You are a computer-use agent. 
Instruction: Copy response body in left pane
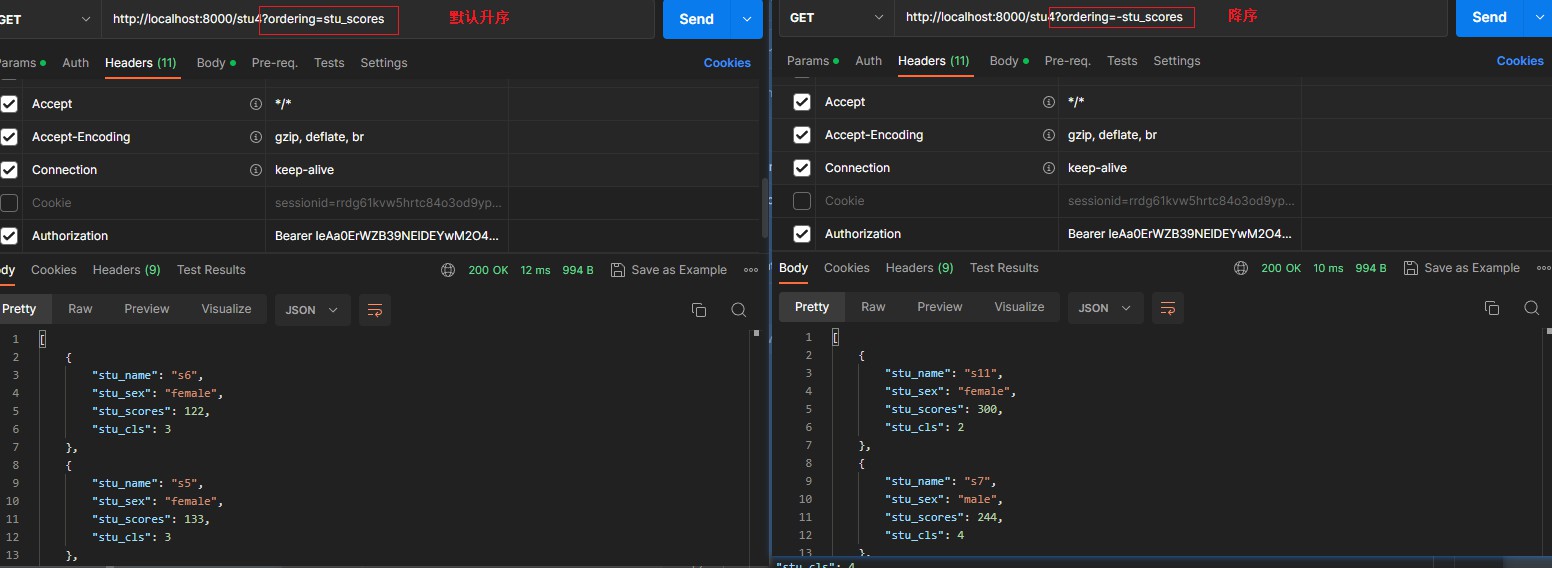699,310
